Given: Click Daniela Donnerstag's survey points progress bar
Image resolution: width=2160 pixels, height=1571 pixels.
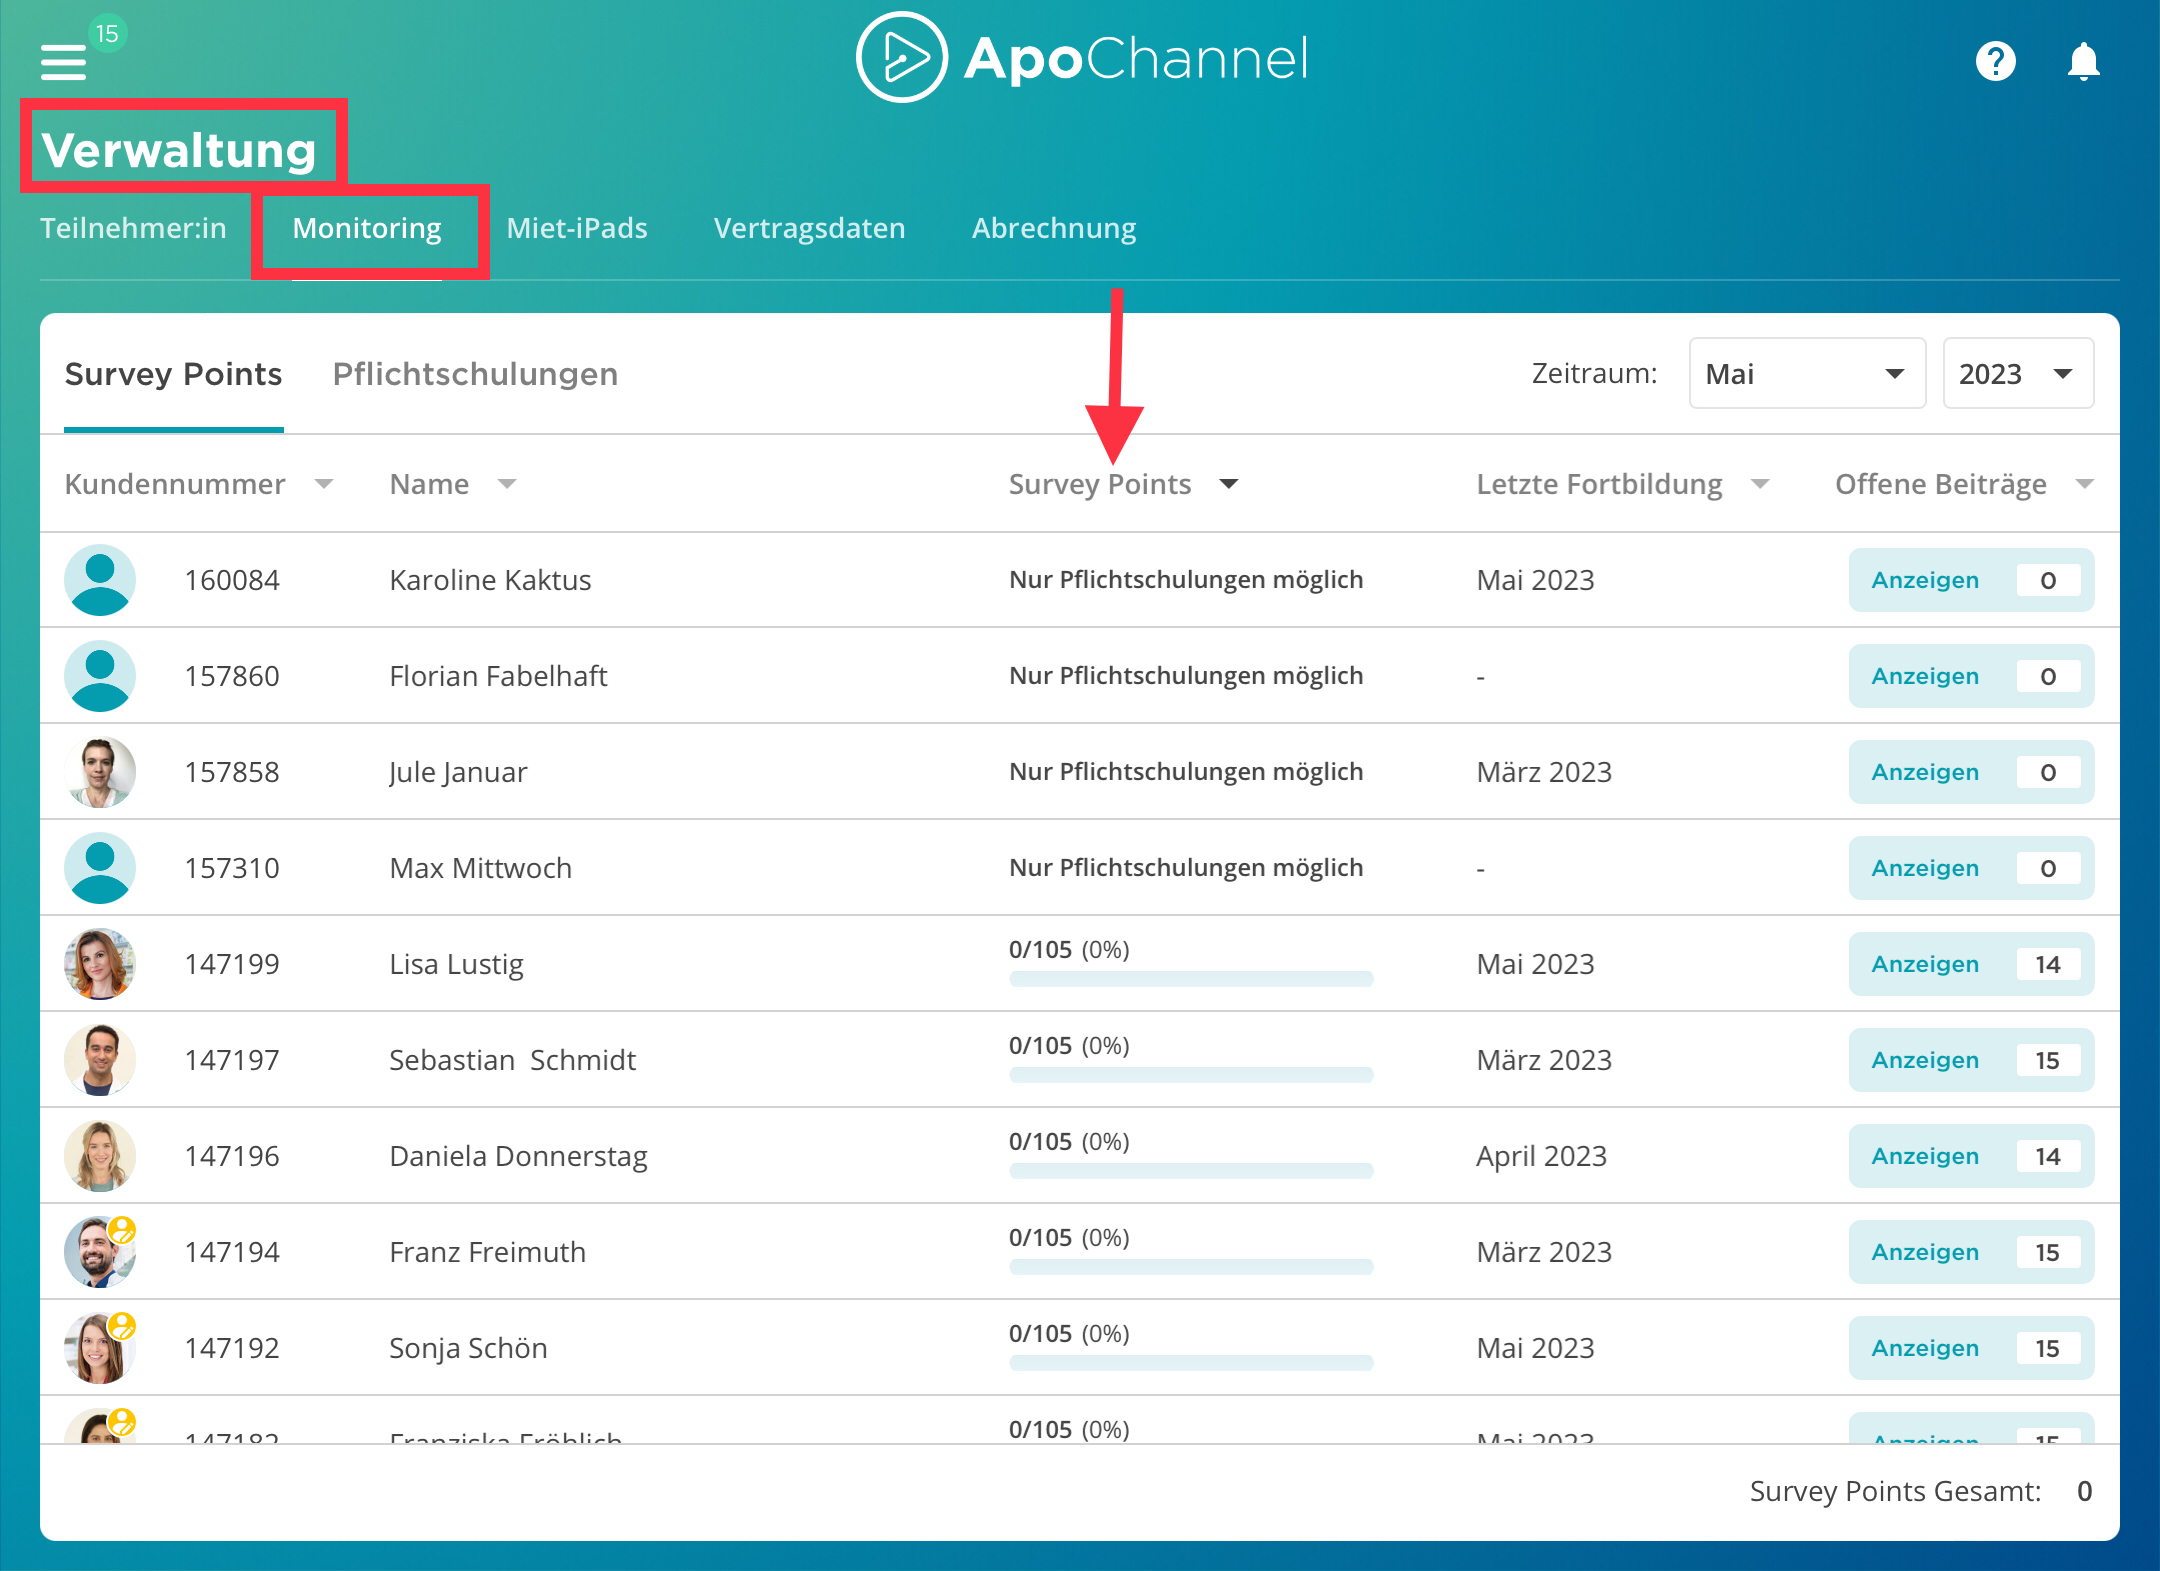Looking at the screenshot, I should 1191,1171.
